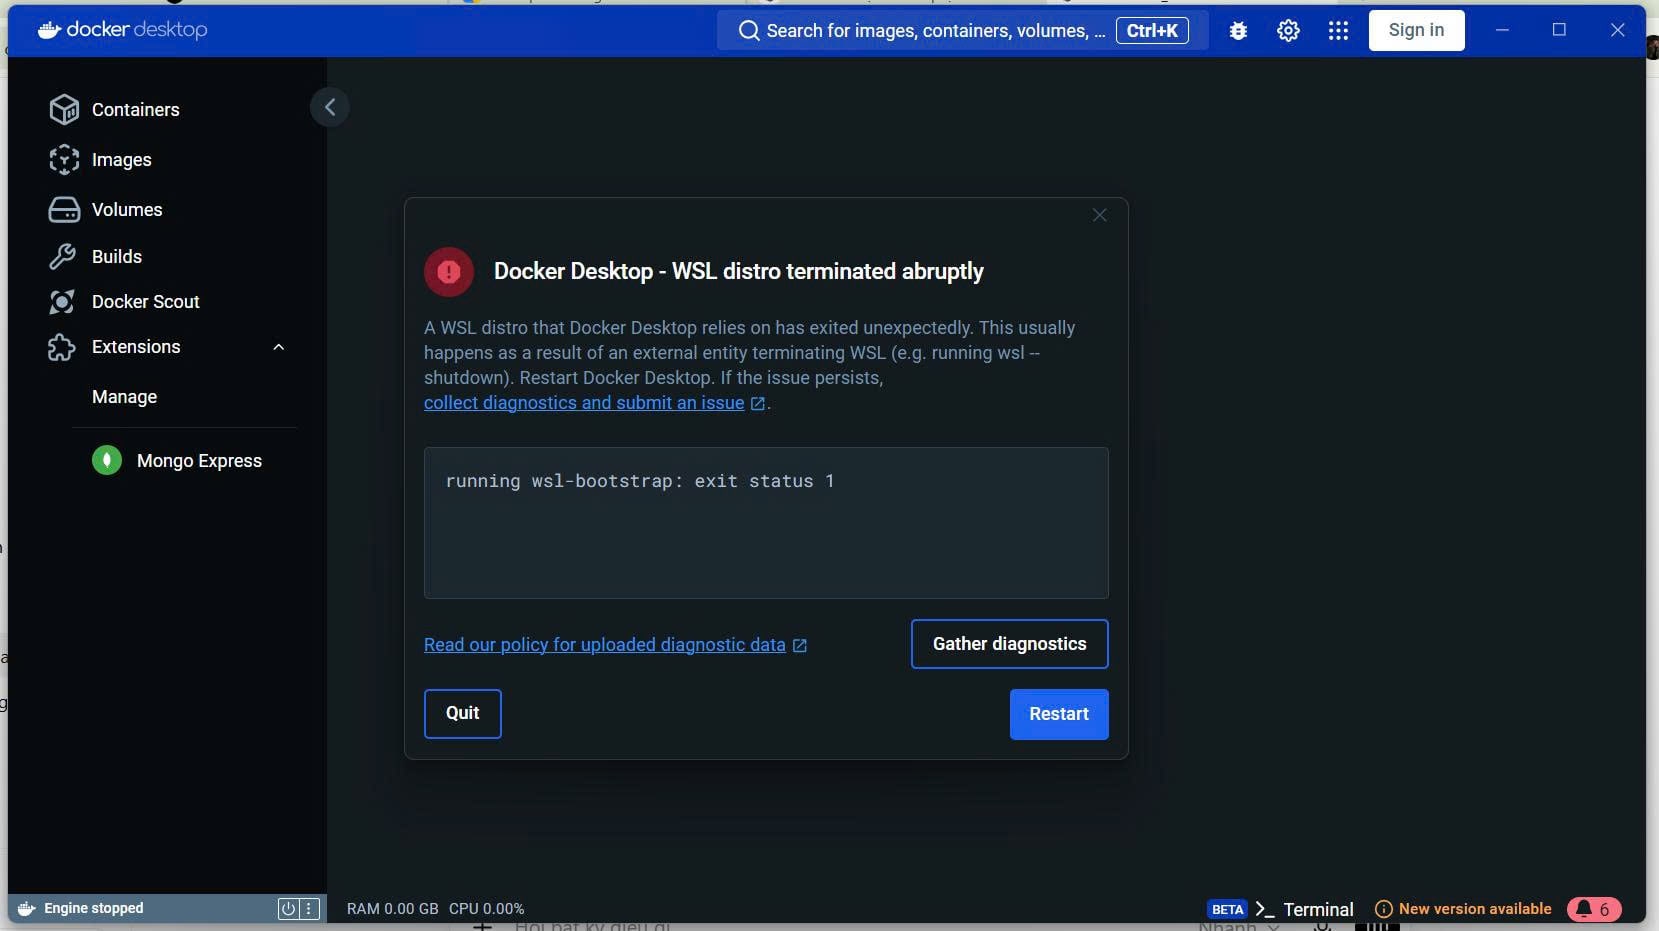1659x931 pixels.
Task: Close the WSL error dialog
Action: [x=1099, y=215]
